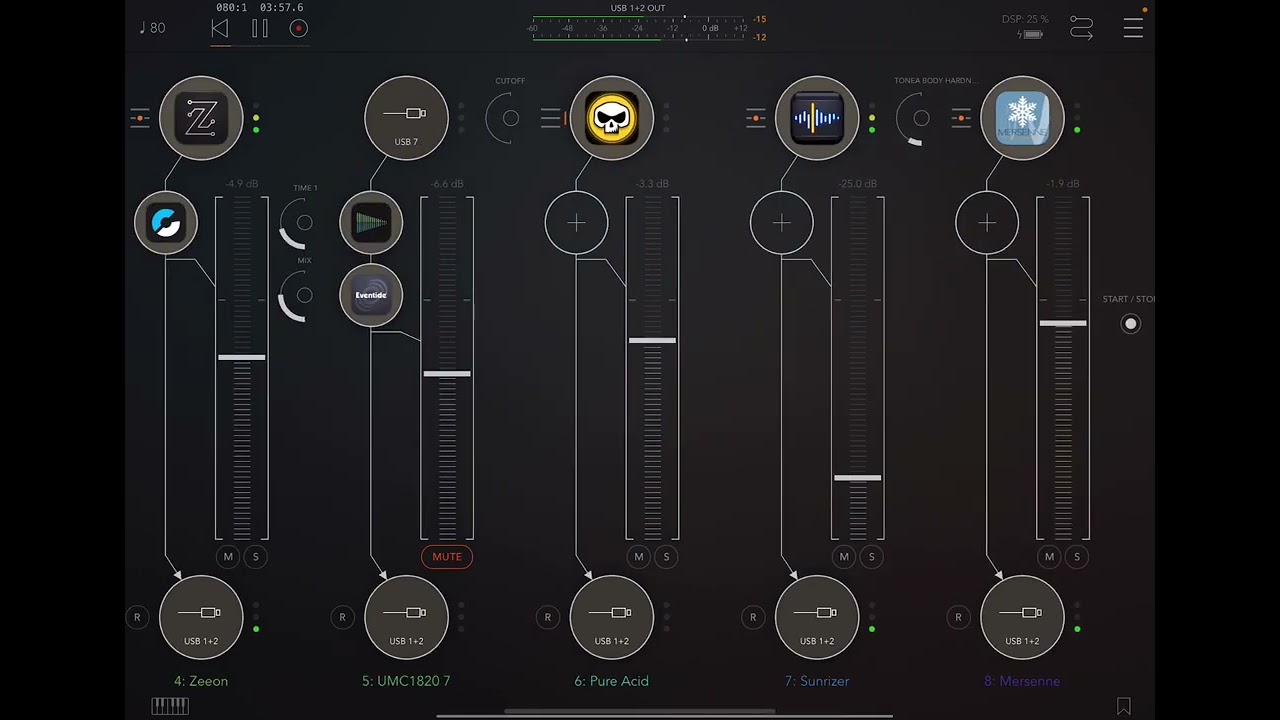1280x720 pixels.
Task: Click the DSP: 25 % indicator
Action: (x=1025, y=19)
